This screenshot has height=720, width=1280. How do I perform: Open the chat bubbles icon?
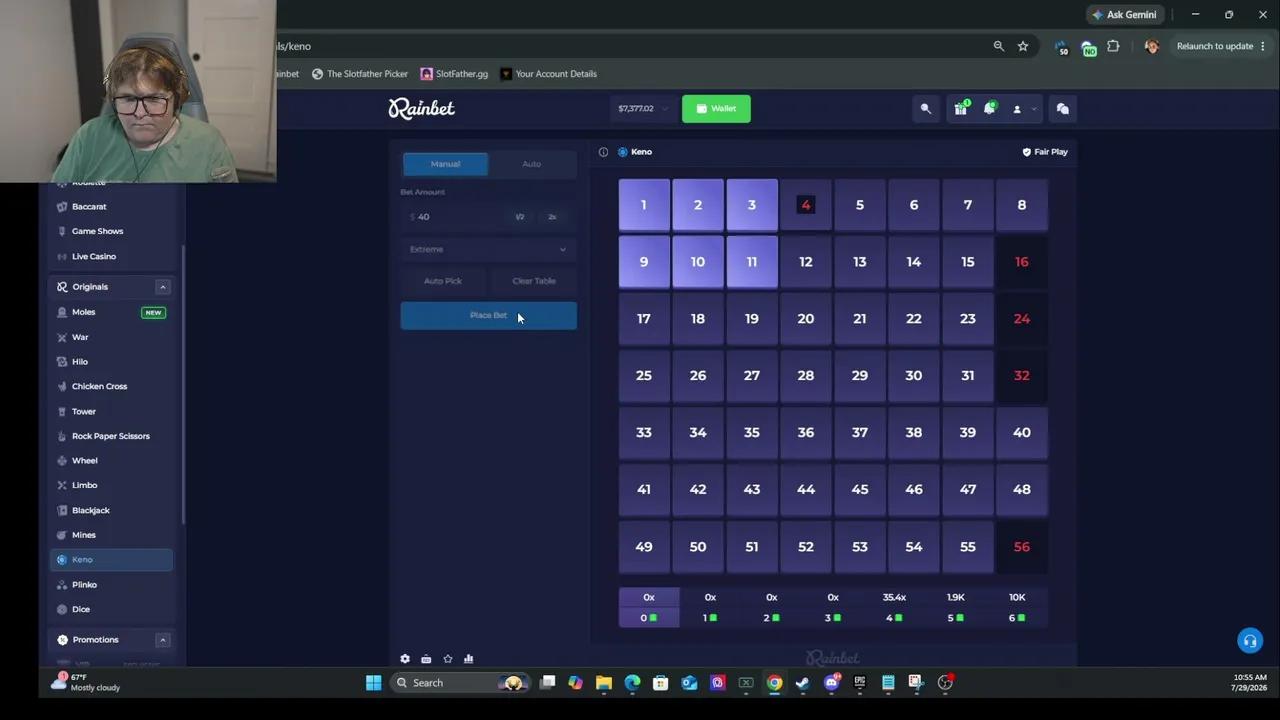click(x=1063, y=109)
